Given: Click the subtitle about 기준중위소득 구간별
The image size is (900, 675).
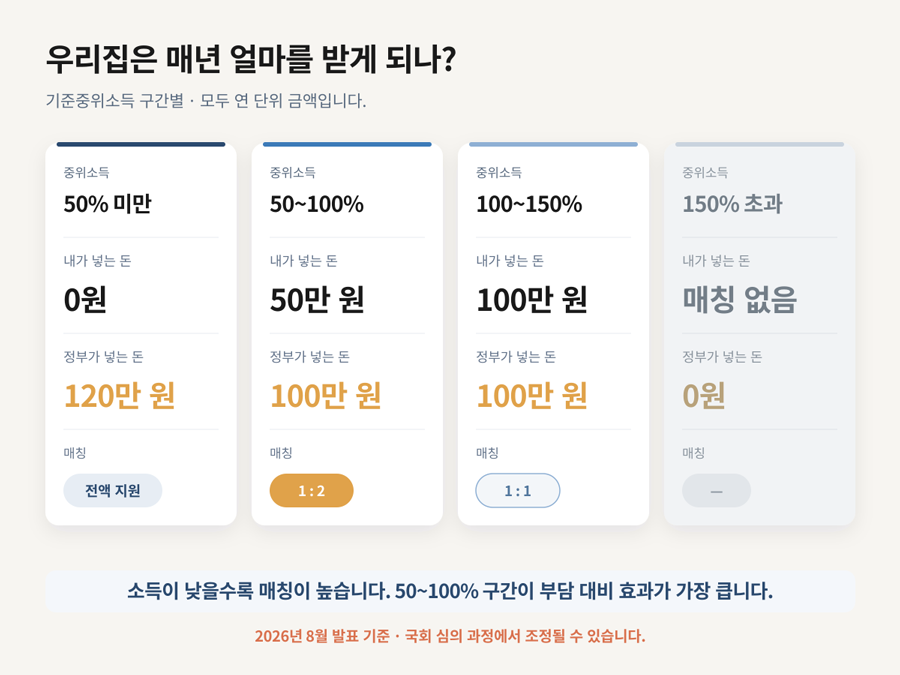Looking at the screenshot, I should tap(205, 100).
